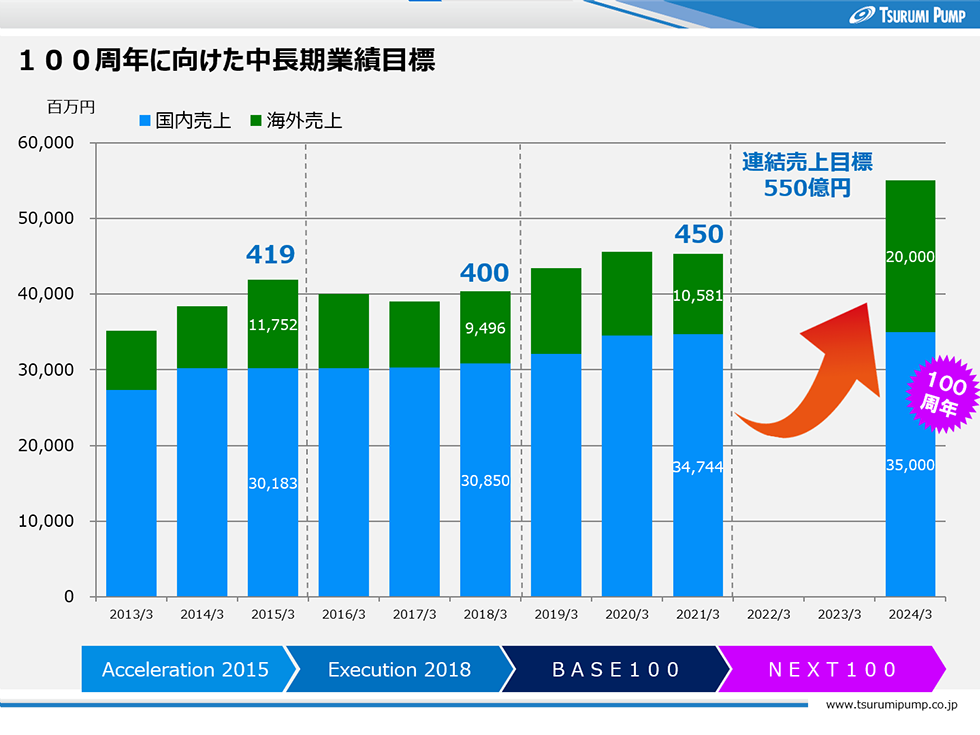Click the 2020/3 axis label
The image size is (980, 735).
coord(627,614)
